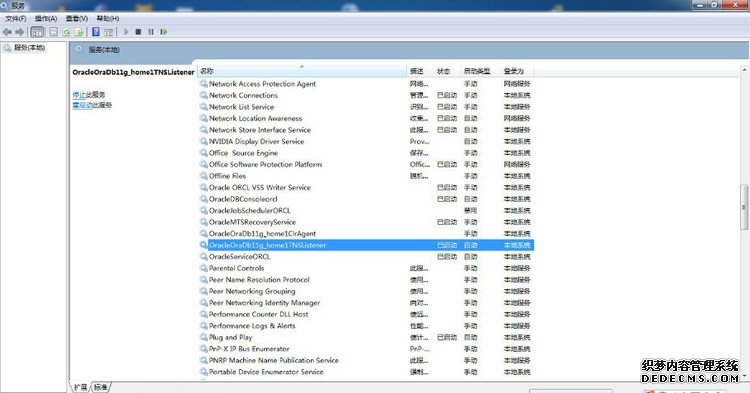Click the Restart Service green icon
Screen dimensions: 750x393
164,32
